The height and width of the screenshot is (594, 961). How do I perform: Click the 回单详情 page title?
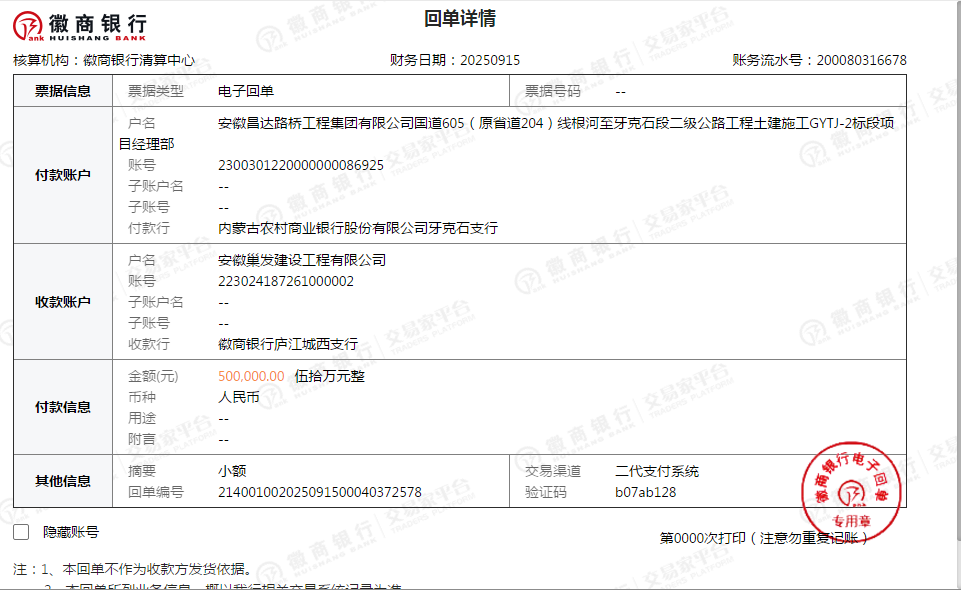point(459,19)
